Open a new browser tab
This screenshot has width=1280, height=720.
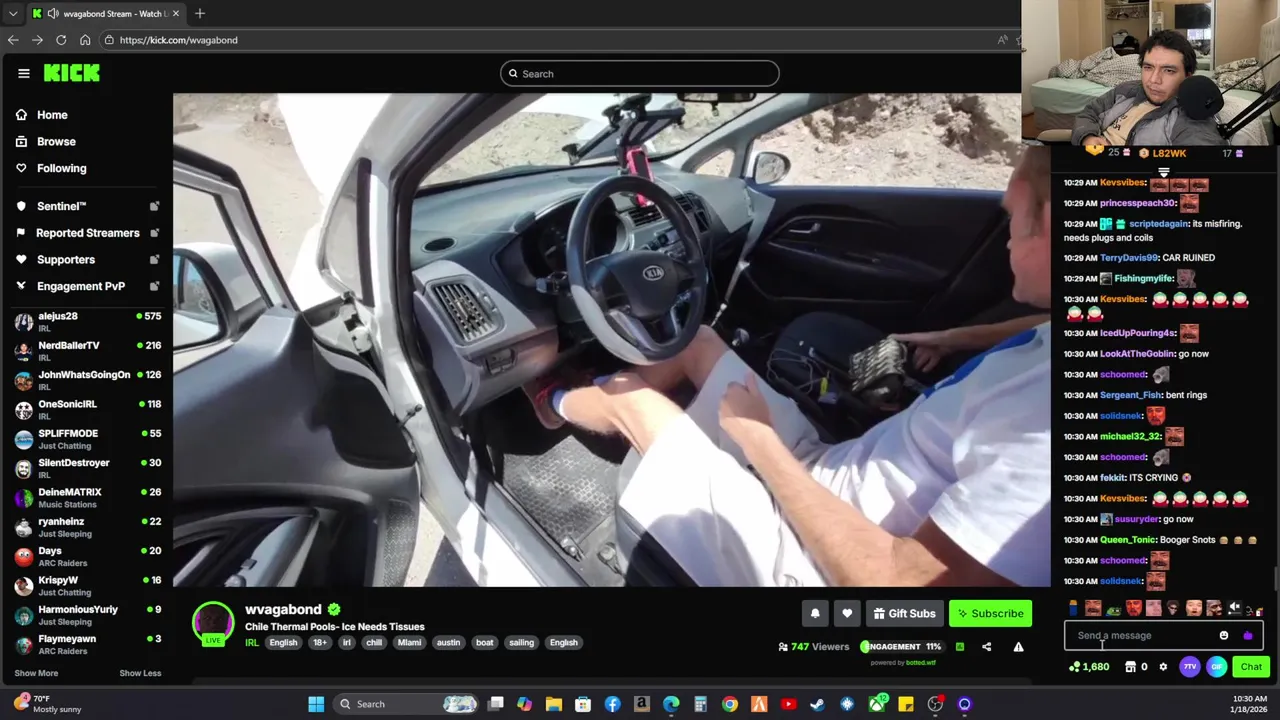[x=200, y=13]
